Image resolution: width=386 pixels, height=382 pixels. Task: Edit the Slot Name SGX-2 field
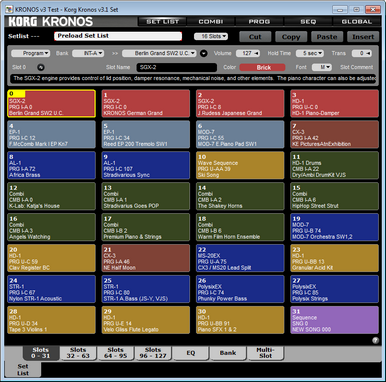(177, 67)
